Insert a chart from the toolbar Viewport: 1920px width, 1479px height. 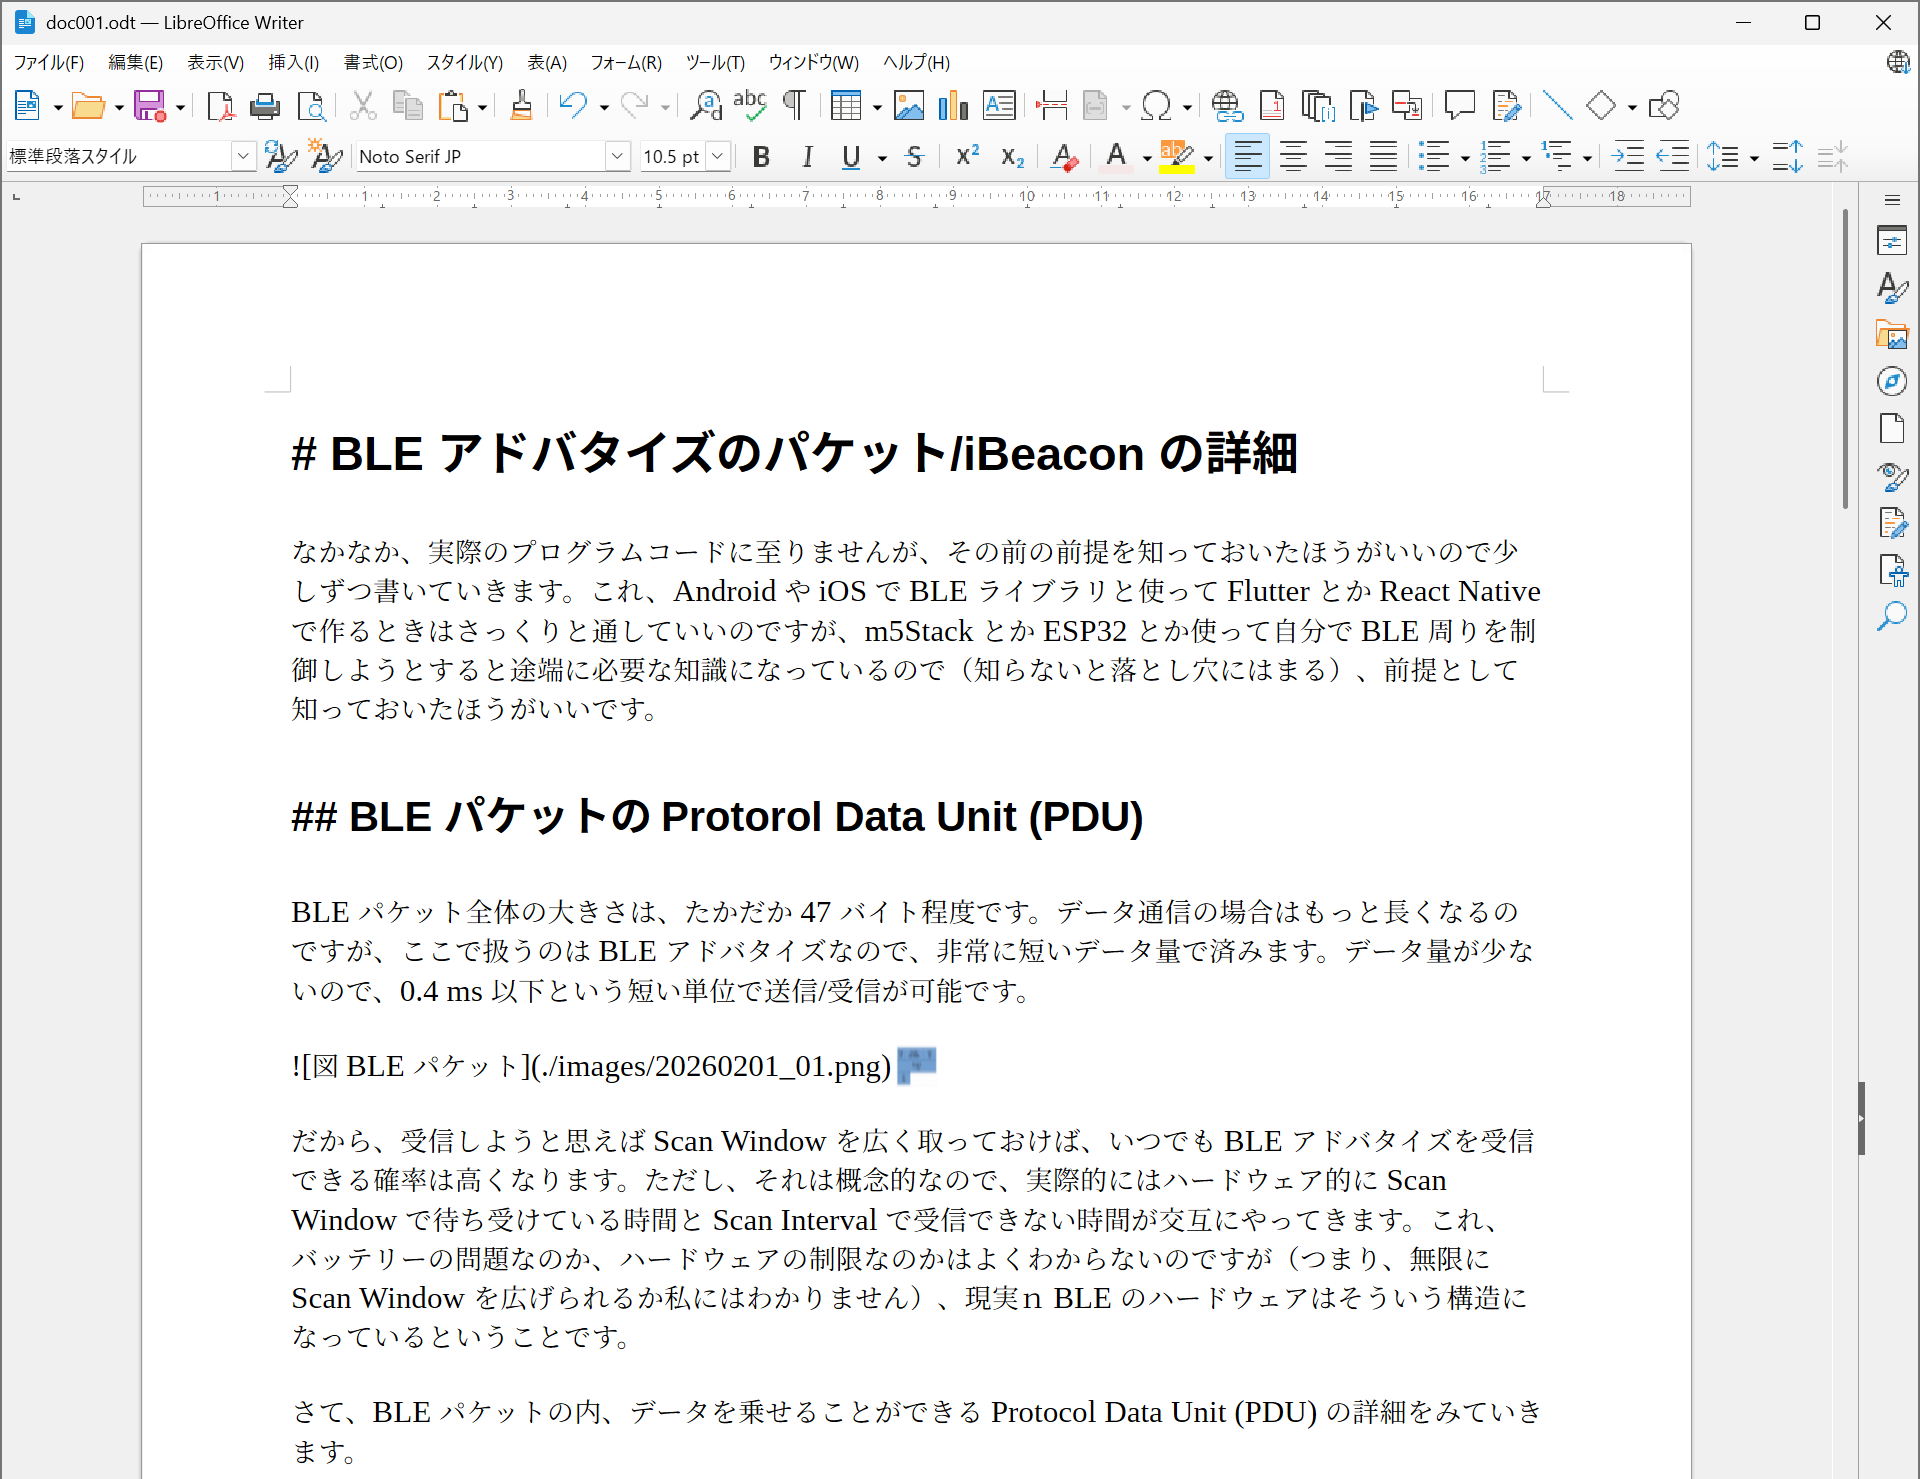click(953, 106)
